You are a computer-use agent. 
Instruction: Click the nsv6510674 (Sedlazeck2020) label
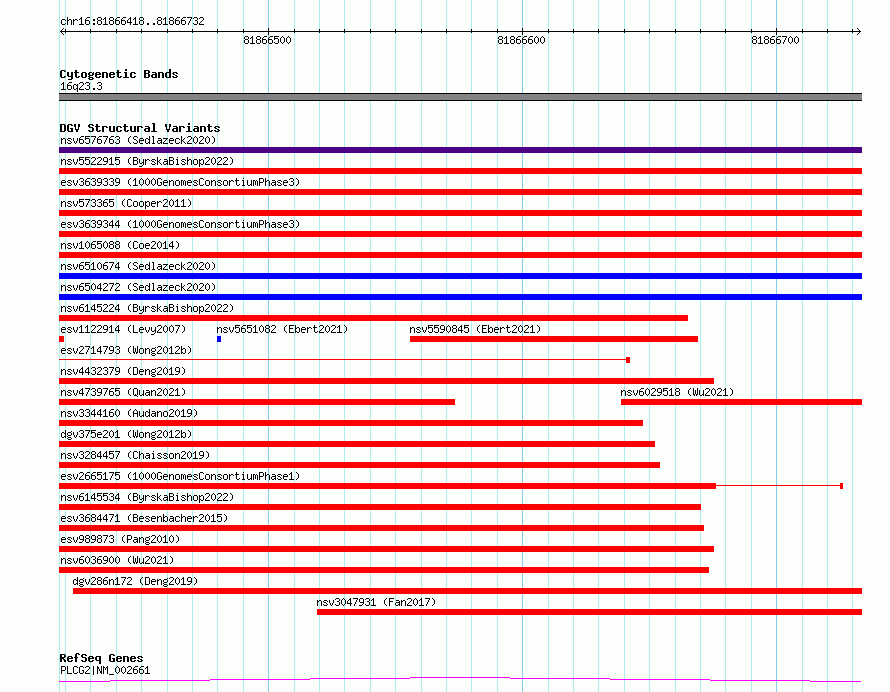[x=138, y=266]
